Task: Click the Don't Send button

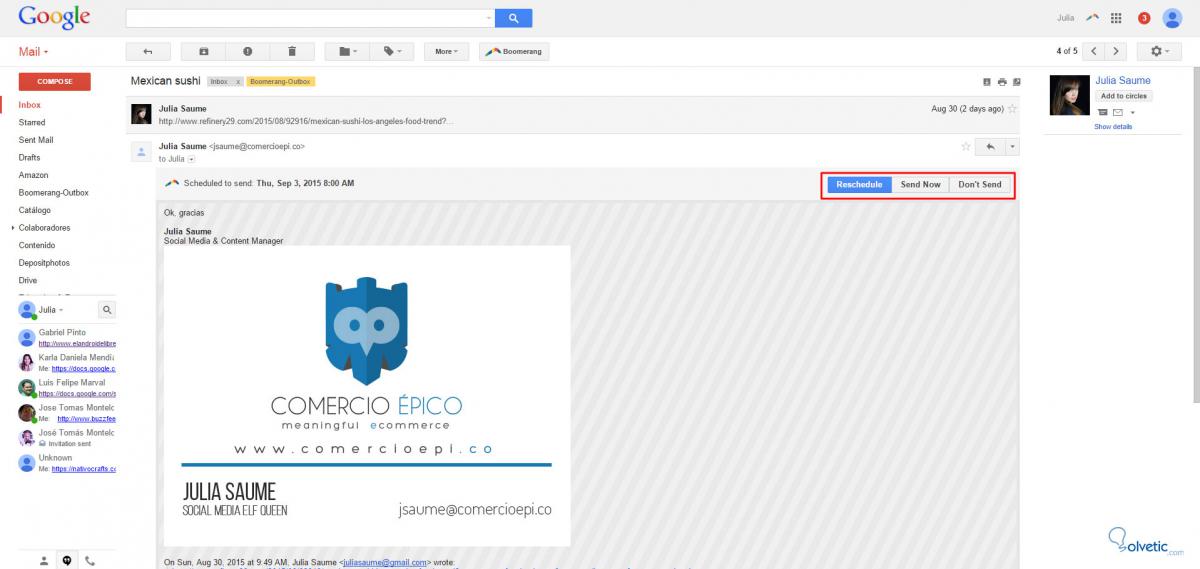Action: (980, 184)
